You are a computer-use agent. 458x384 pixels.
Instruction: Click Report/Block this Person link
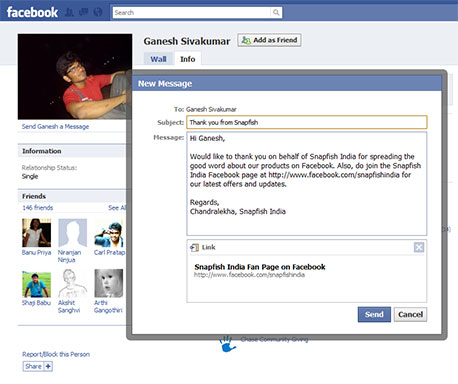pos(56,354)
